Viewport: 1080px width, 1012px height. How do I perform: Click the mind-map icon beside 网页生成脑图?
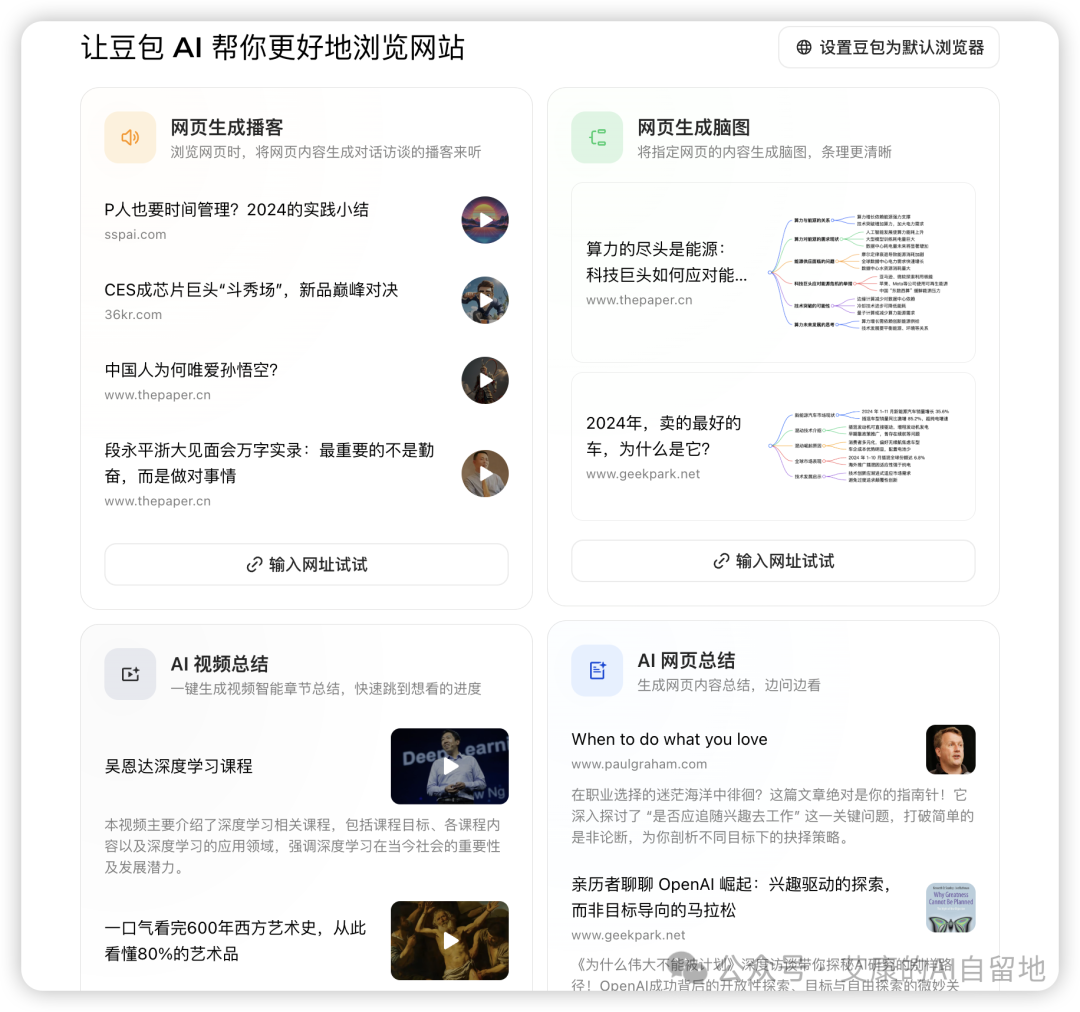(x=597, y=137)
